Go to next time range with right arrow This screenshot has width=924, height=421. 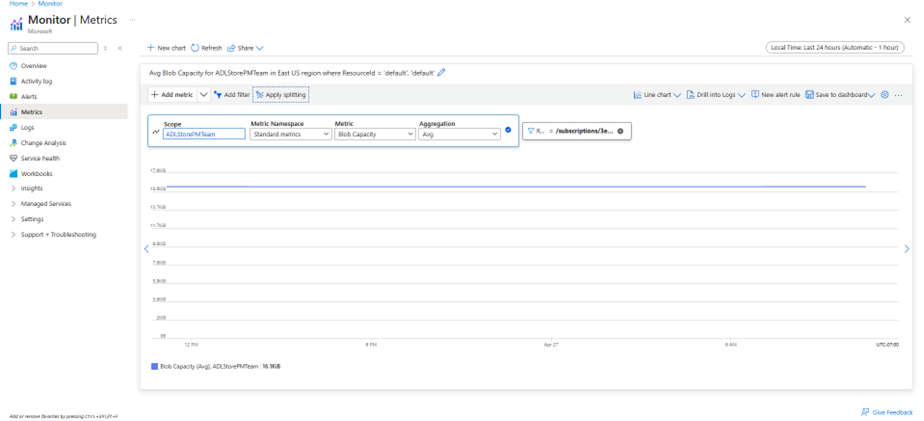[x=907, y=249]
